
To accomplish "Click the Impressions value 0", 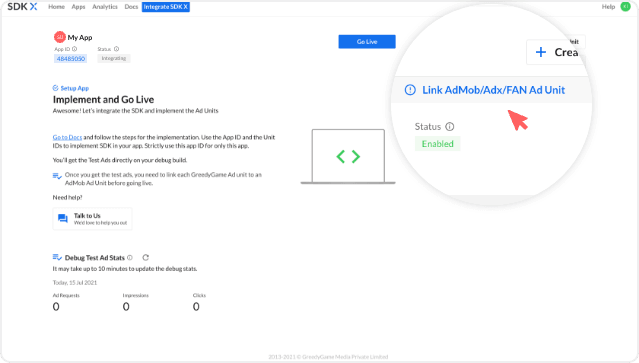I will pos(126,307).
